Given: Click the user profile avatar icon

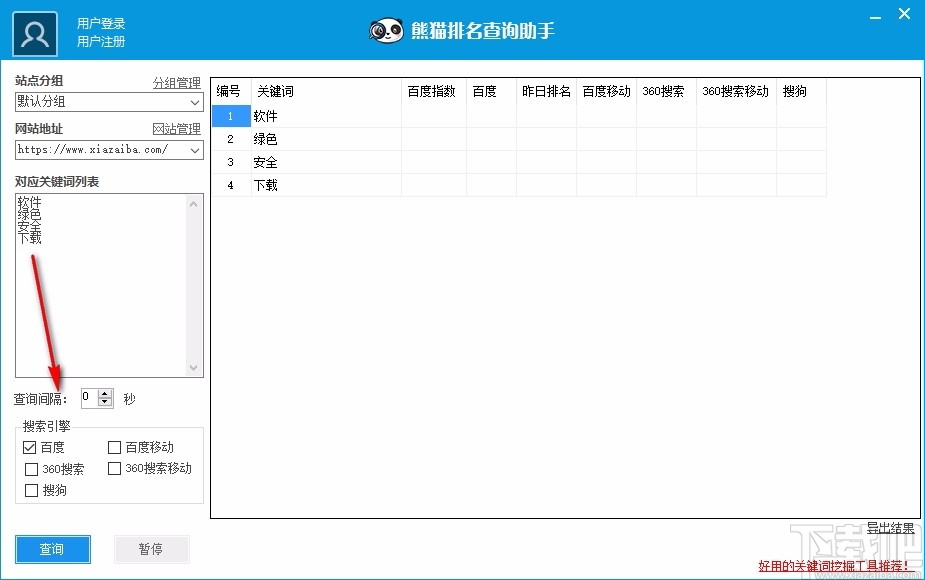Looking at the screenshot, I should (34, 30).
